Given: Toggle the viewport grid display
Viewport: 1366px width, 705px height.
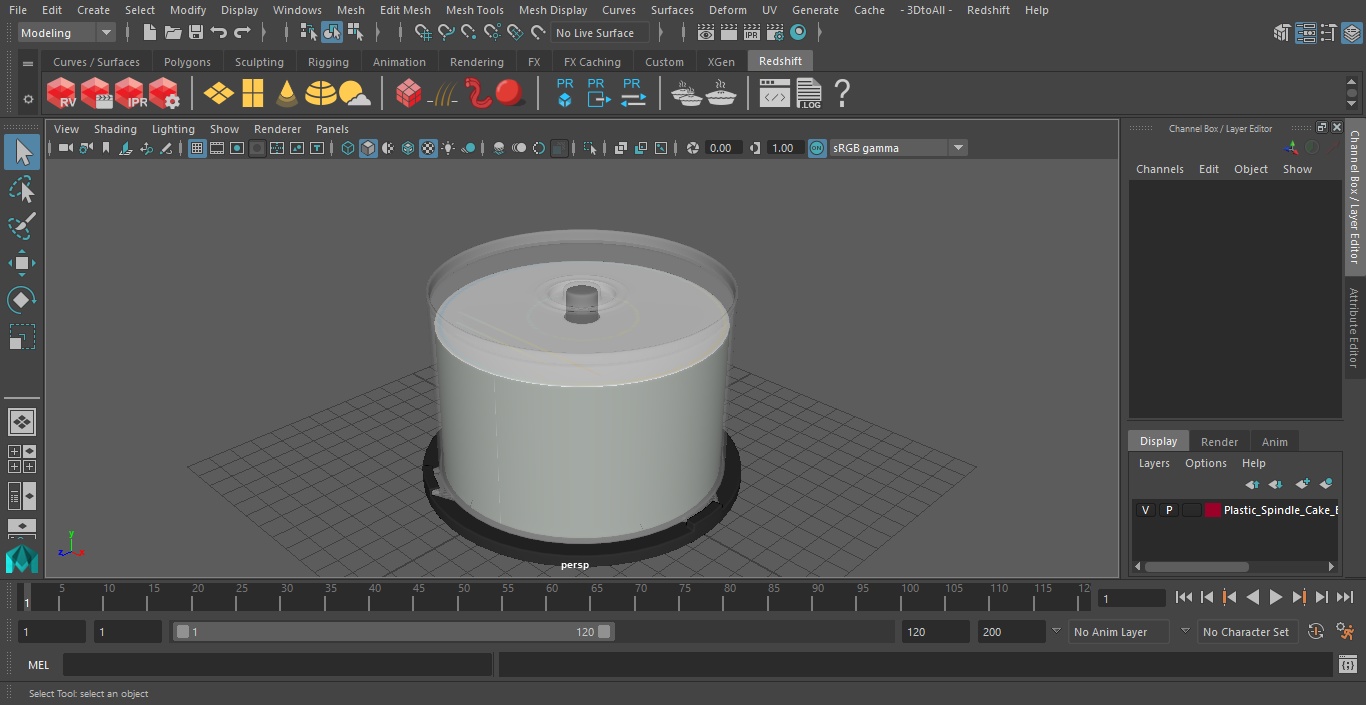Looking at the screenshot, I should click(197, 148).
